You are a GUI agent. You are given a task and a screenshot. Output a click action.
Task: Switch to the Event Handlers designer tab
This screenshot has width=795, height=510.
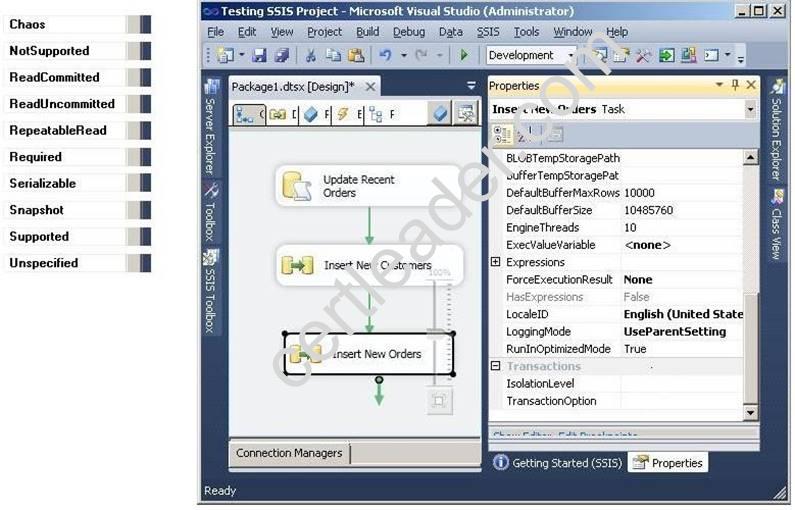point(349,115)
